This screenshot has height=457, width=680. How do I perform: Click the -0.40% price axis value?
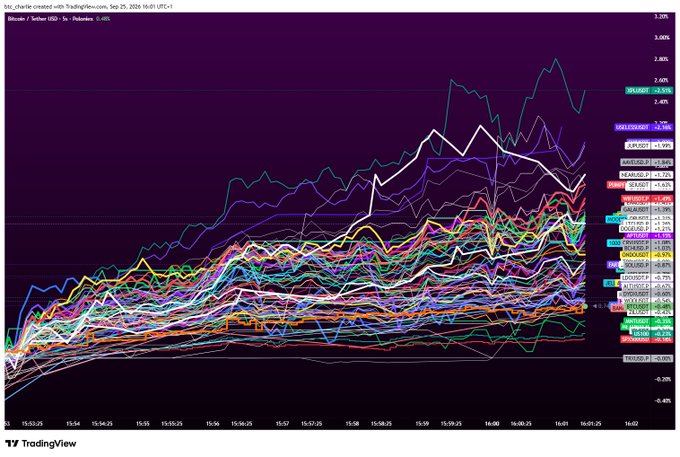click(663, 401)
